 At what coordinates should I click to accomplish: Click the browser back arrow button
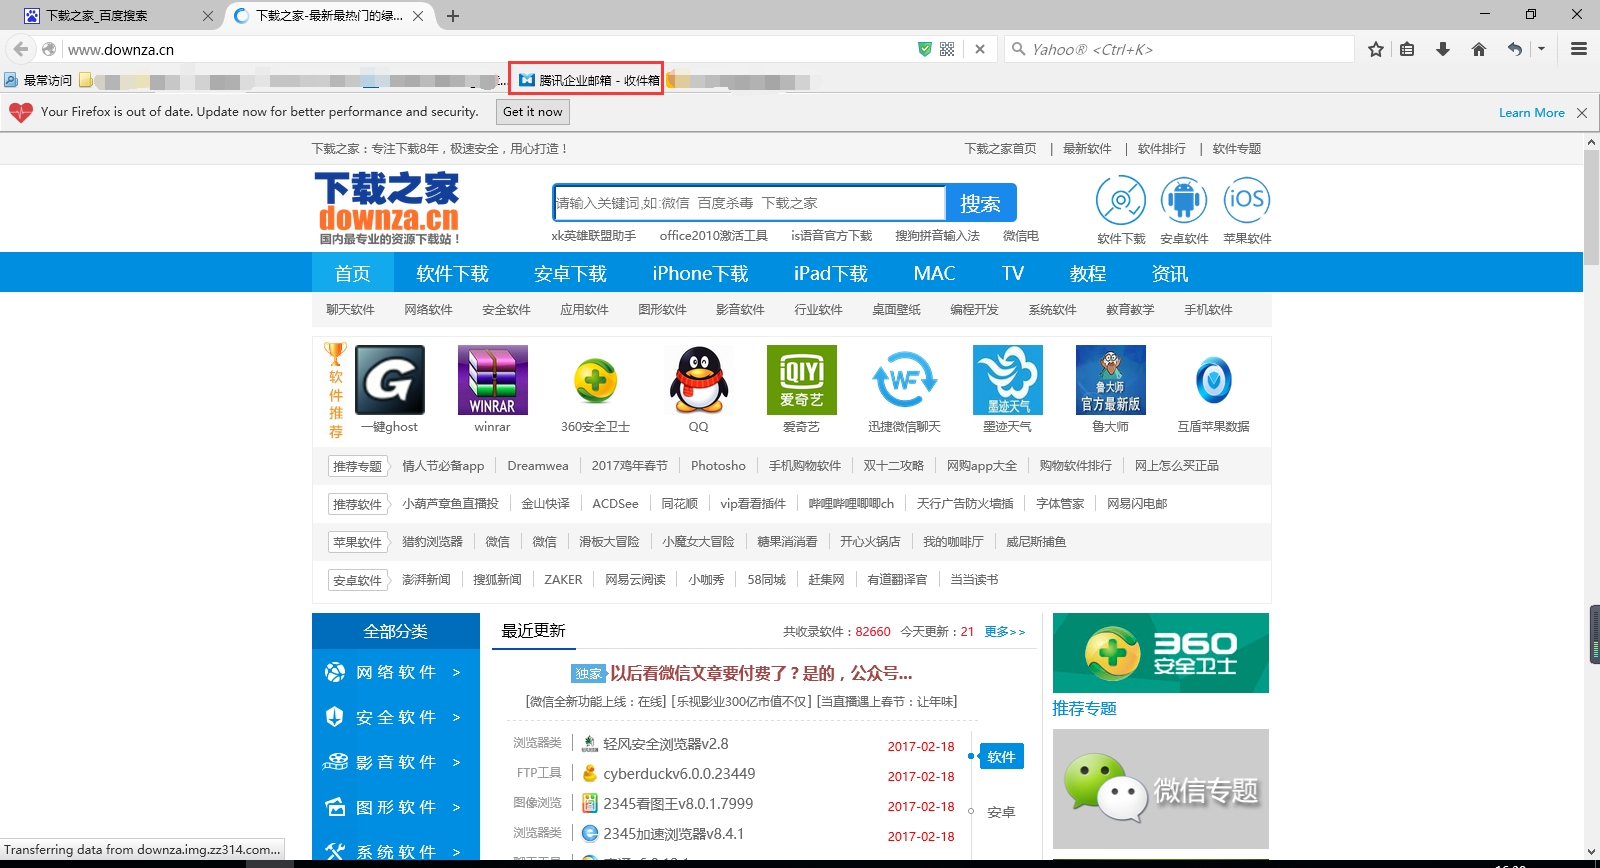(21, 49)
